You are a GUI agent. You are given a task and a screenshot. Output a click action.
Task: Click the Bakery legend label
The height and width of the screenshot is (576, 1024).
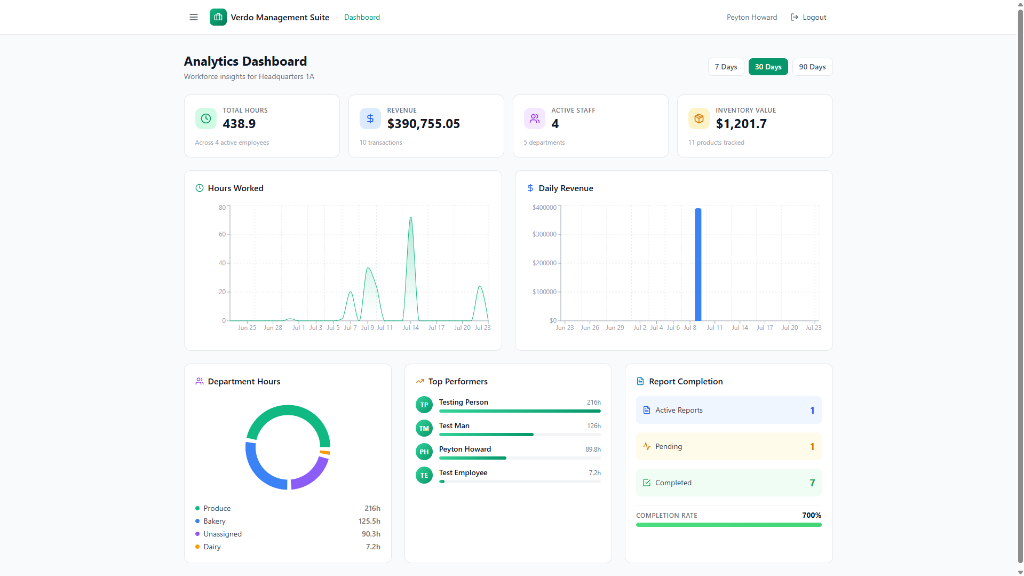pyautogui.click(x=214, y=521)
